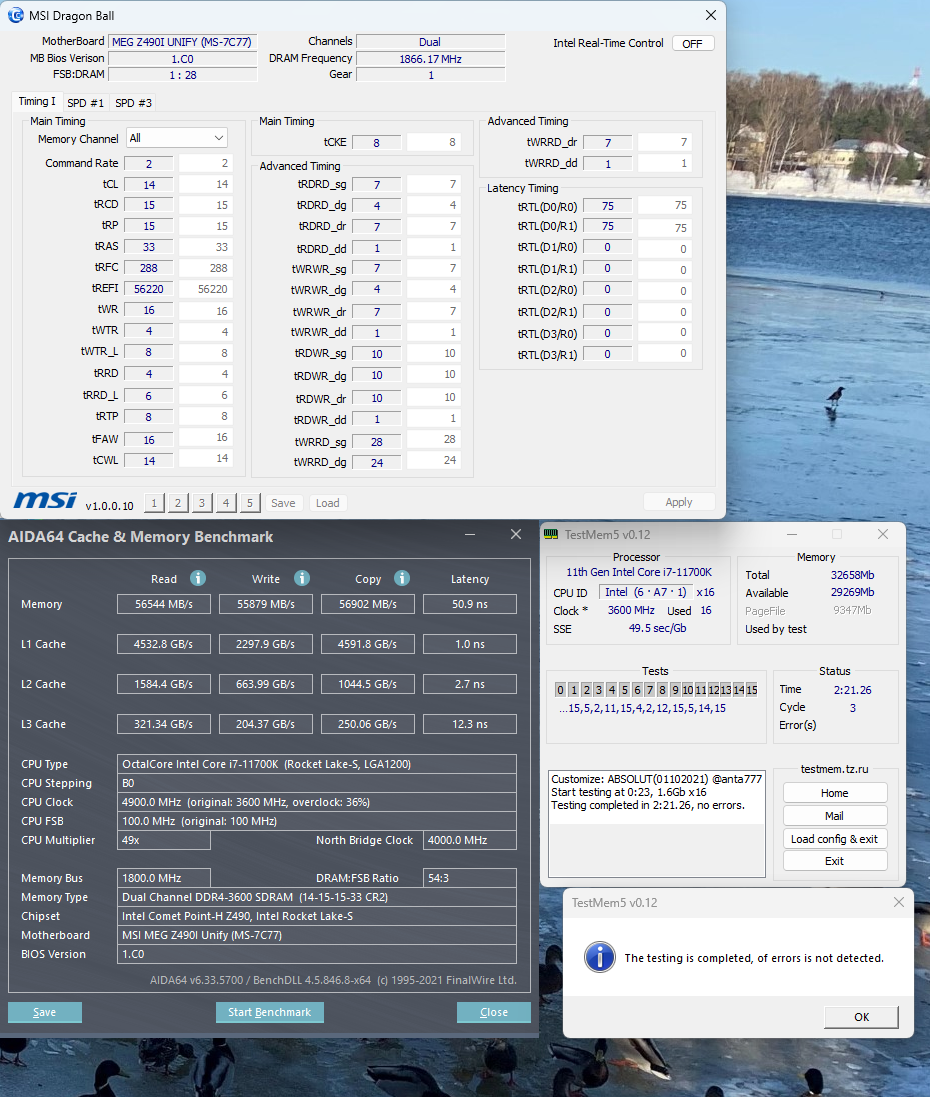This screenshot has height=1097, width=930.
Task: Click the DRAM Frequency 1866.17 MHz value
Action: [x=430, y=59]
